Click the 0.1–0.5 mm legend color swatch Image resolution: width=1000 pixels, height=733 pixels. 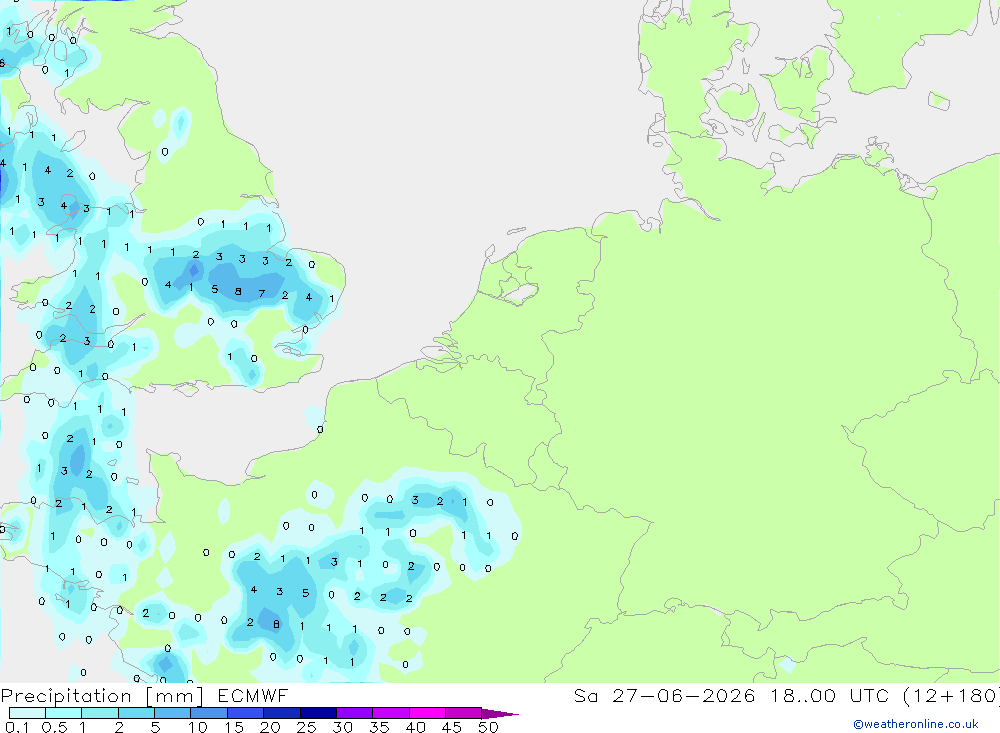tap(27, 713)
